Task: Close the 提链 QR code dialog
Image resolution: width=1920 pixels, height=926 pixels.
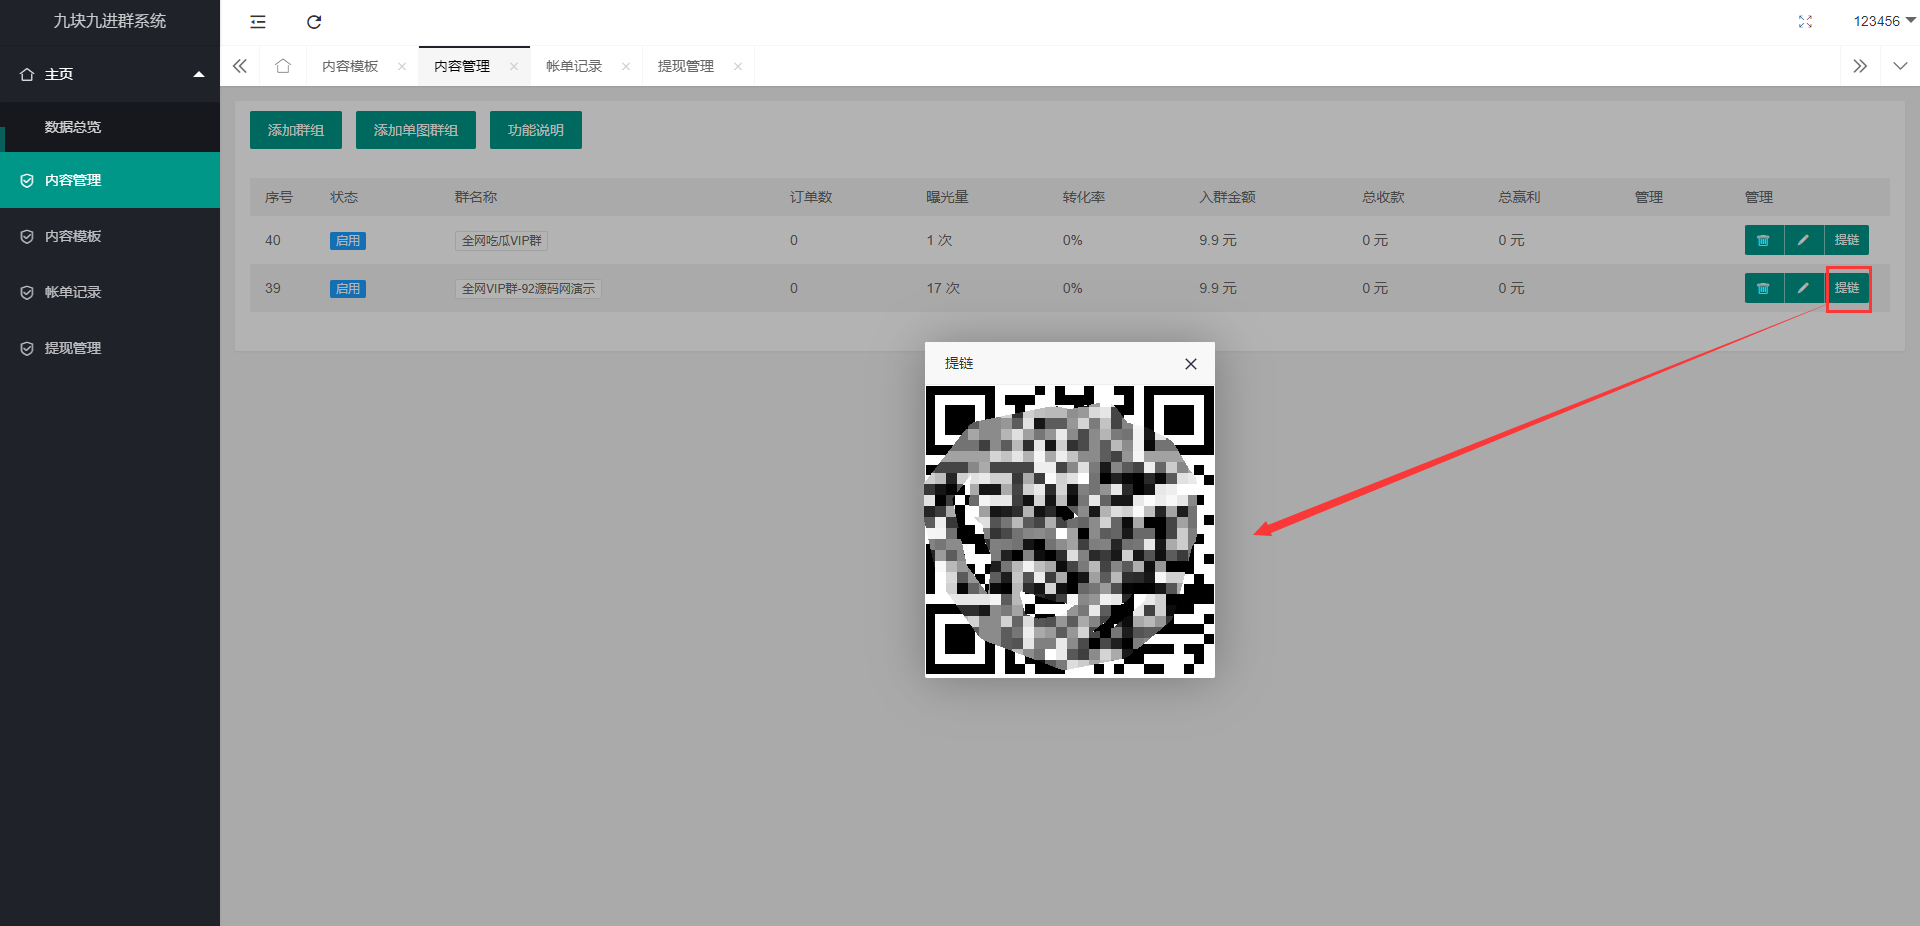Action: pos(1191,364)
